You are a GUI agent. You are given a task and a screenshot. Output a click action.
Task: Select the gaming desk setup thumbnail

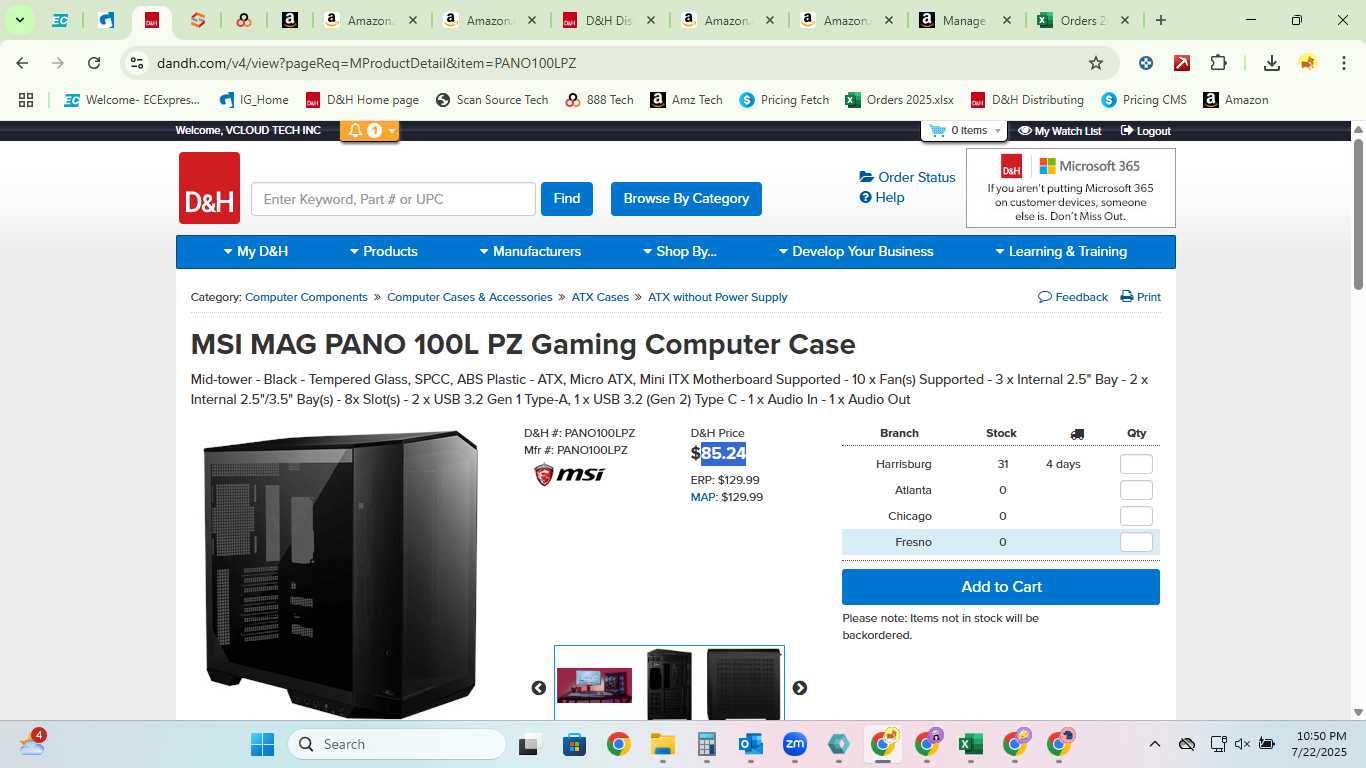click(x=594, y=686)
